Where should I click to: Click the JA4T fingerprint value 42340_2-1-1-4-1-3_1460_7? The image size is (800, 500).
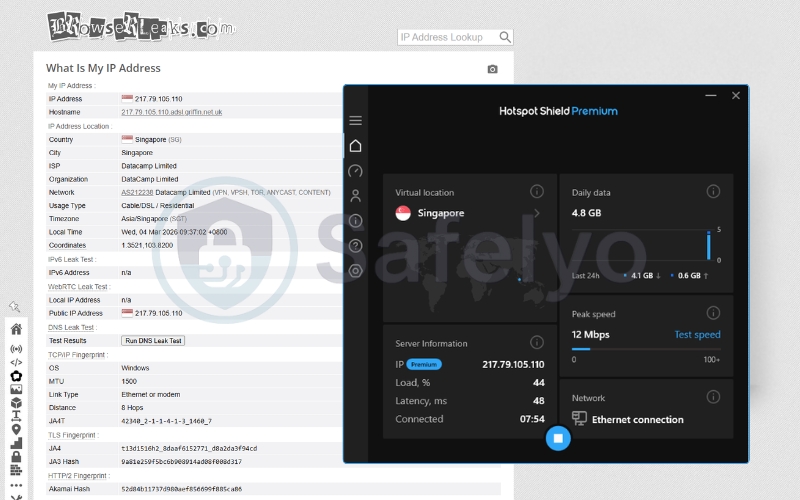[166, 421]
